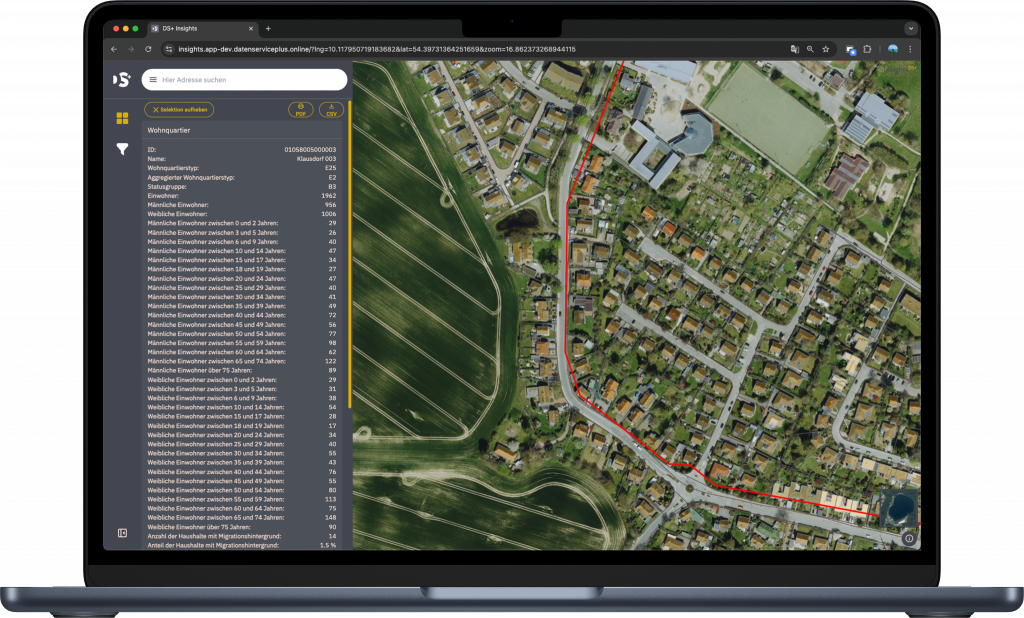Click the 'Hier Adresse suchen' search field
The image size is (1024, 618).
pyautogui.click(x=250, y=80)
